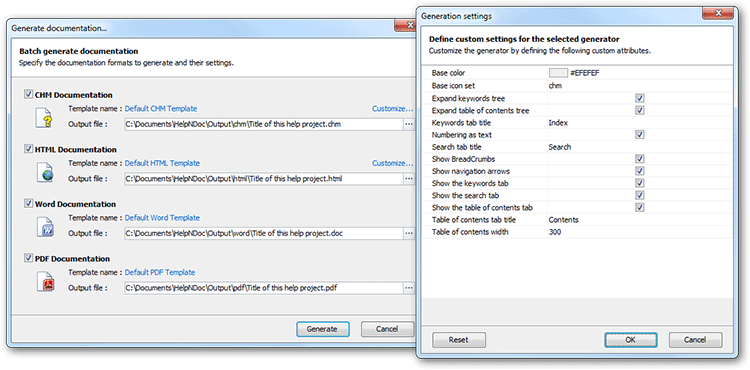Close the Generation settings window
This screenshot has width=750, height=370.
717,12
